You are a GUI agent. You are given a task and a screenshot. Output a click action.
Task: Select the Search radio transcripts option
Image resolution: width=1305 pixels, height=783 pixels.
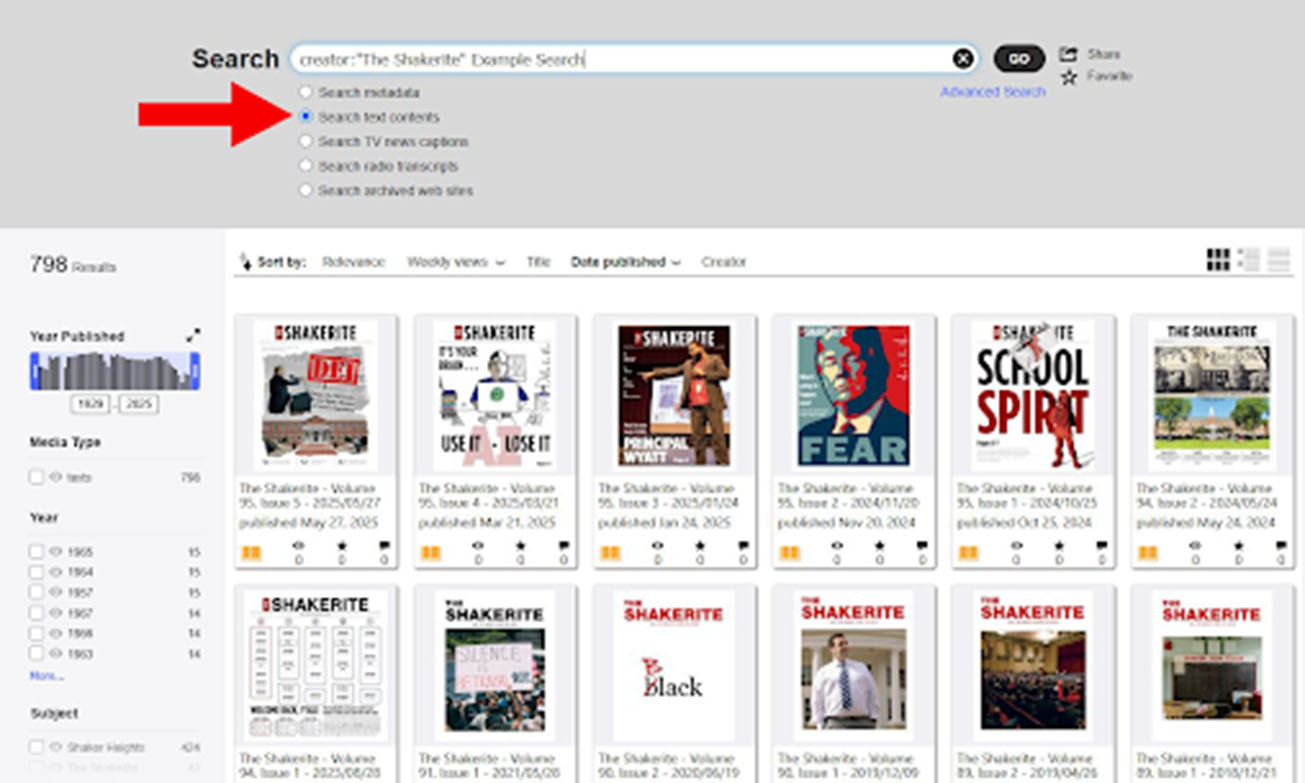pos(306,166)
